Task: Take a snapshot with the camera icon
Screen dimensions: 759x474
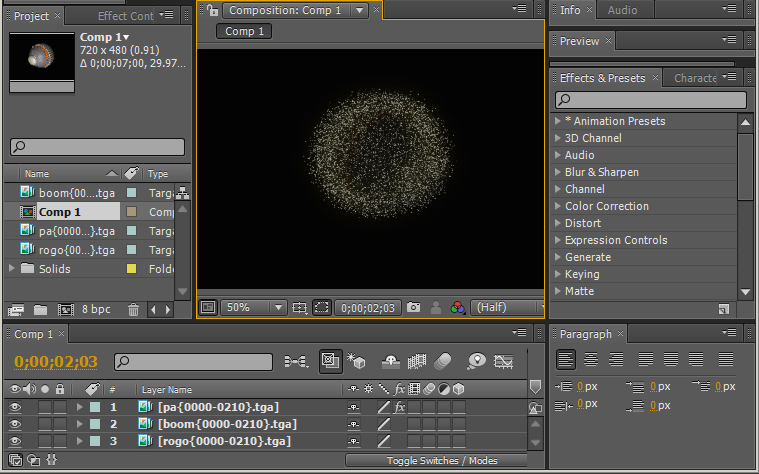Action: point(413,307)
